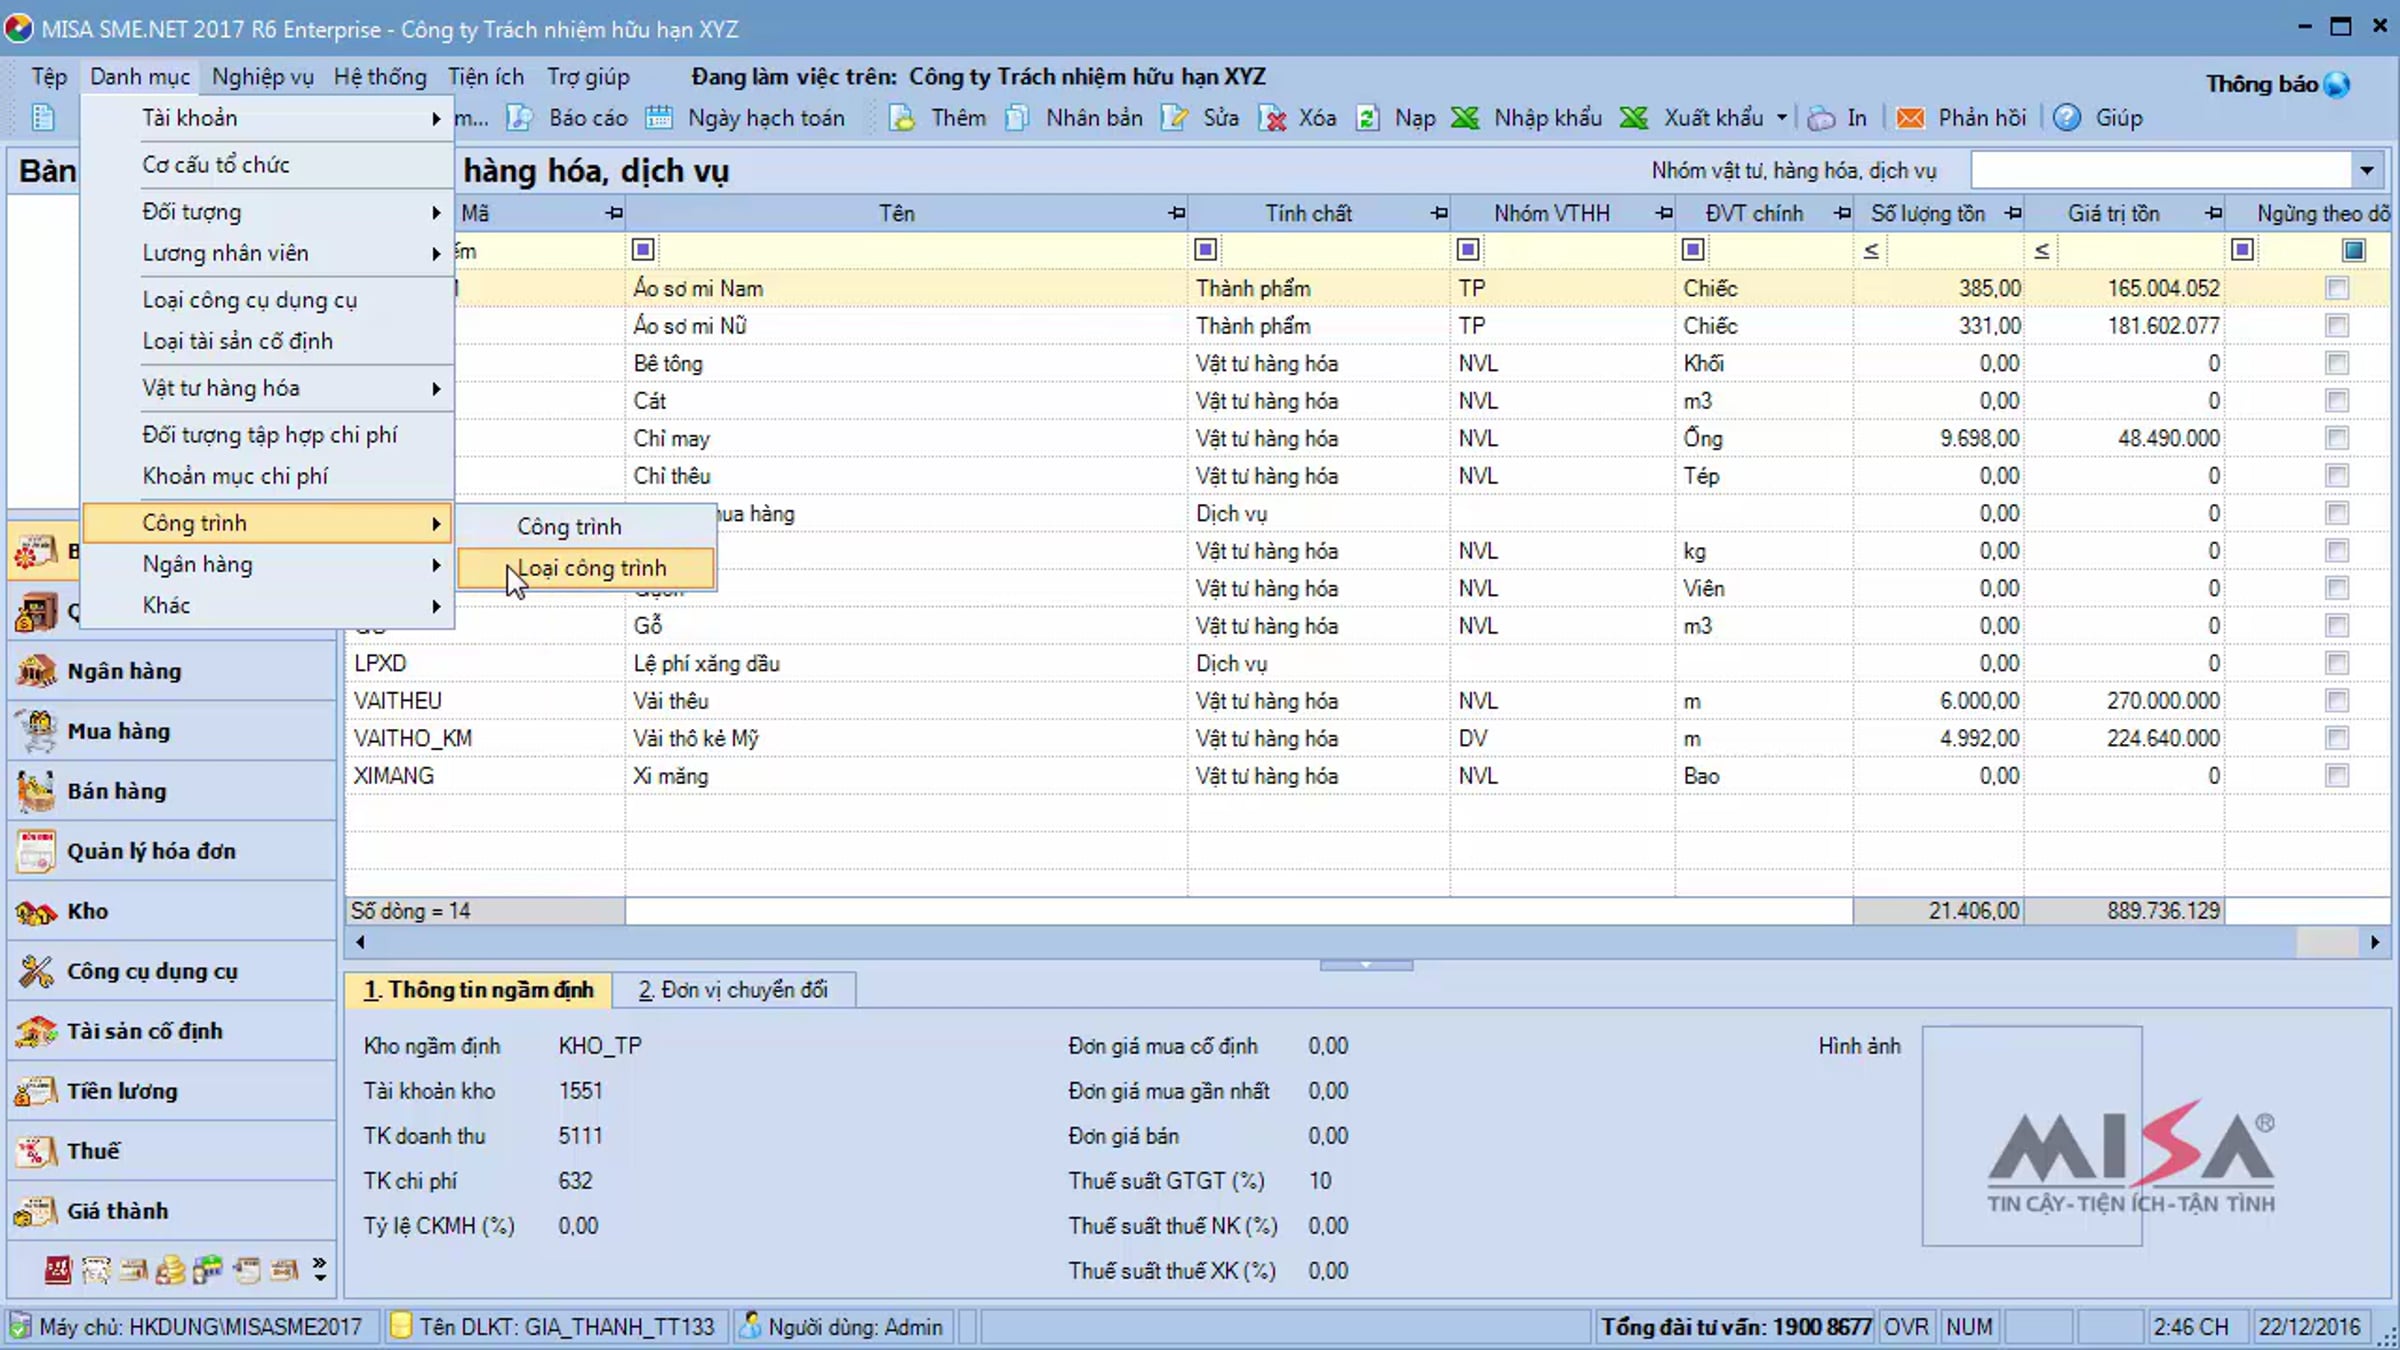Sort by the Nhóm VTHH column header
The height and width of the screenshot is (1350, 2400).
1551,213
